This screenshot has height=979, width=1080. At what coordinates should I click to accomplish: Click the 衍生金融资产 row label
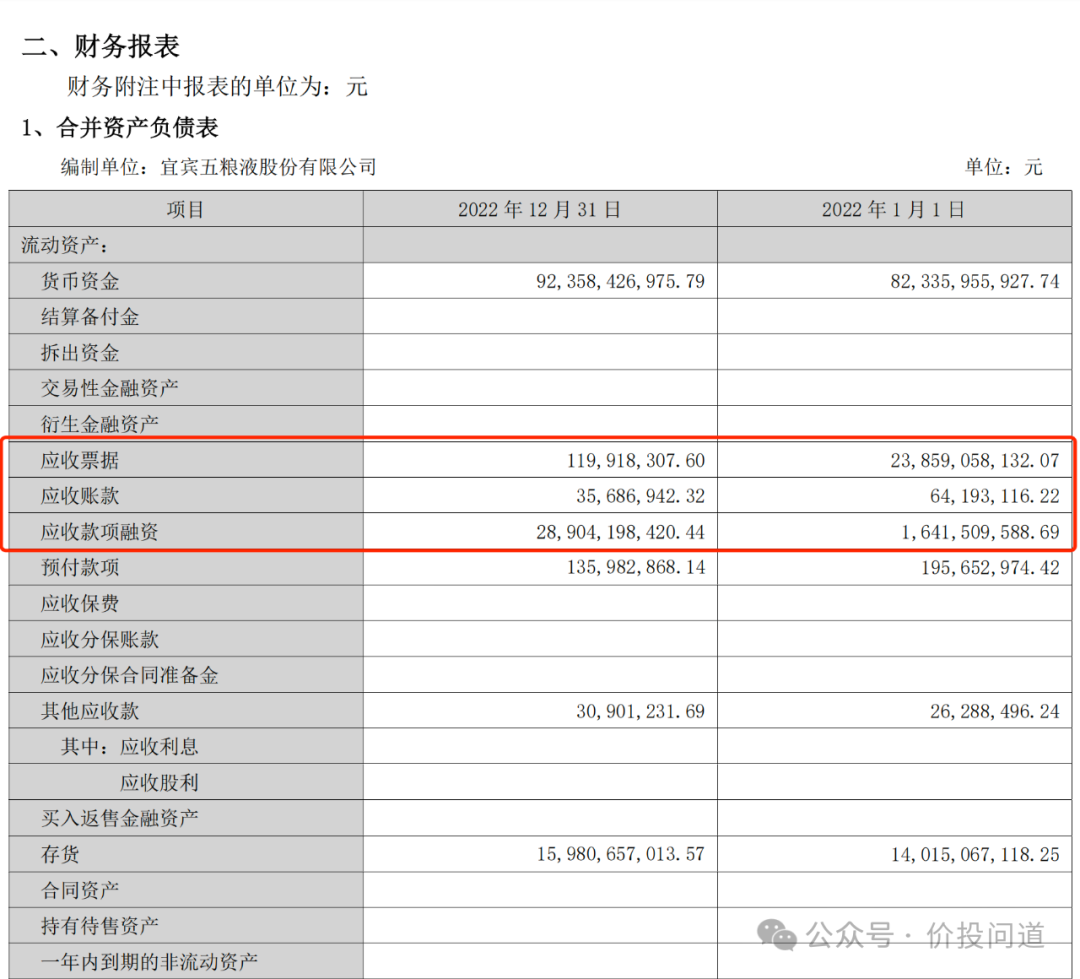(x=100, y=424)
